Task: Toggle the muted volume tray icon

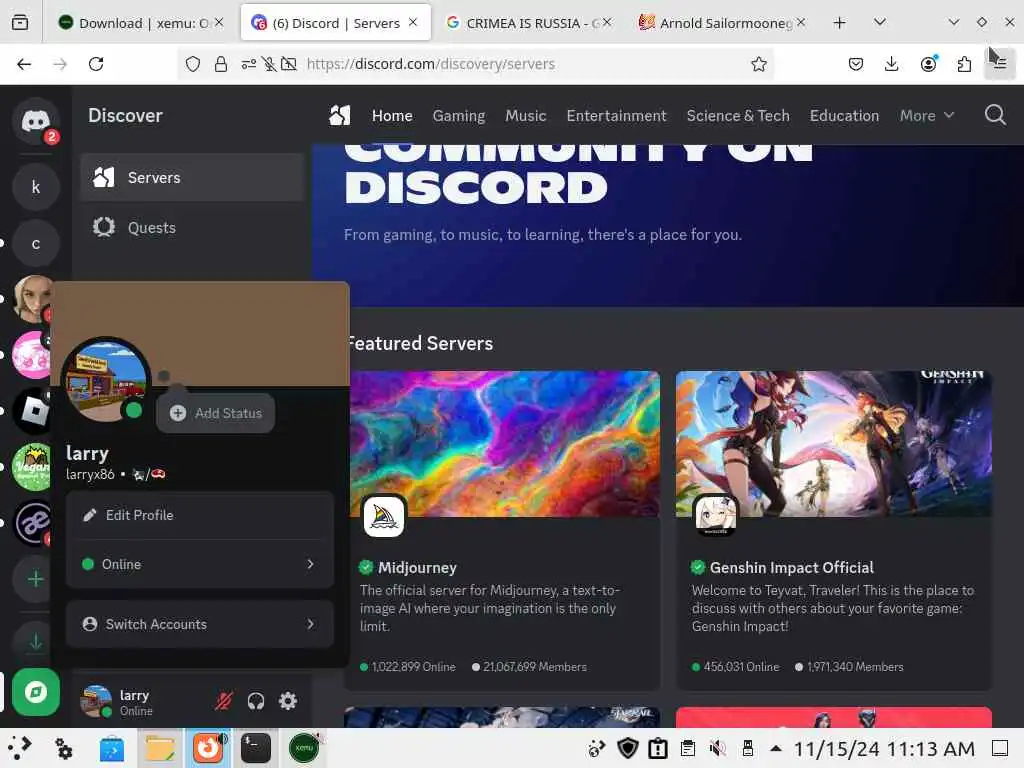Action: click(x=718, y=748)
